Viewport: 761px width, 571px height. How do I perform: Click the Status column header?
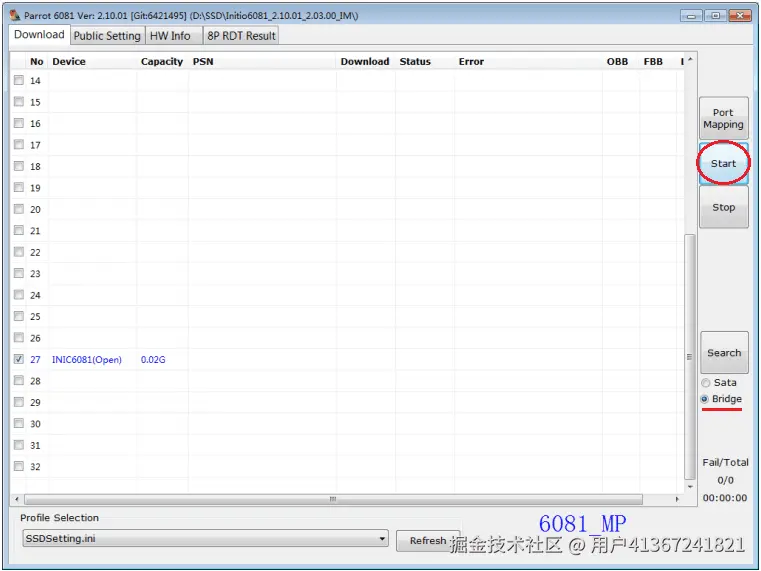pyautogui.click(x=425, y=62)
